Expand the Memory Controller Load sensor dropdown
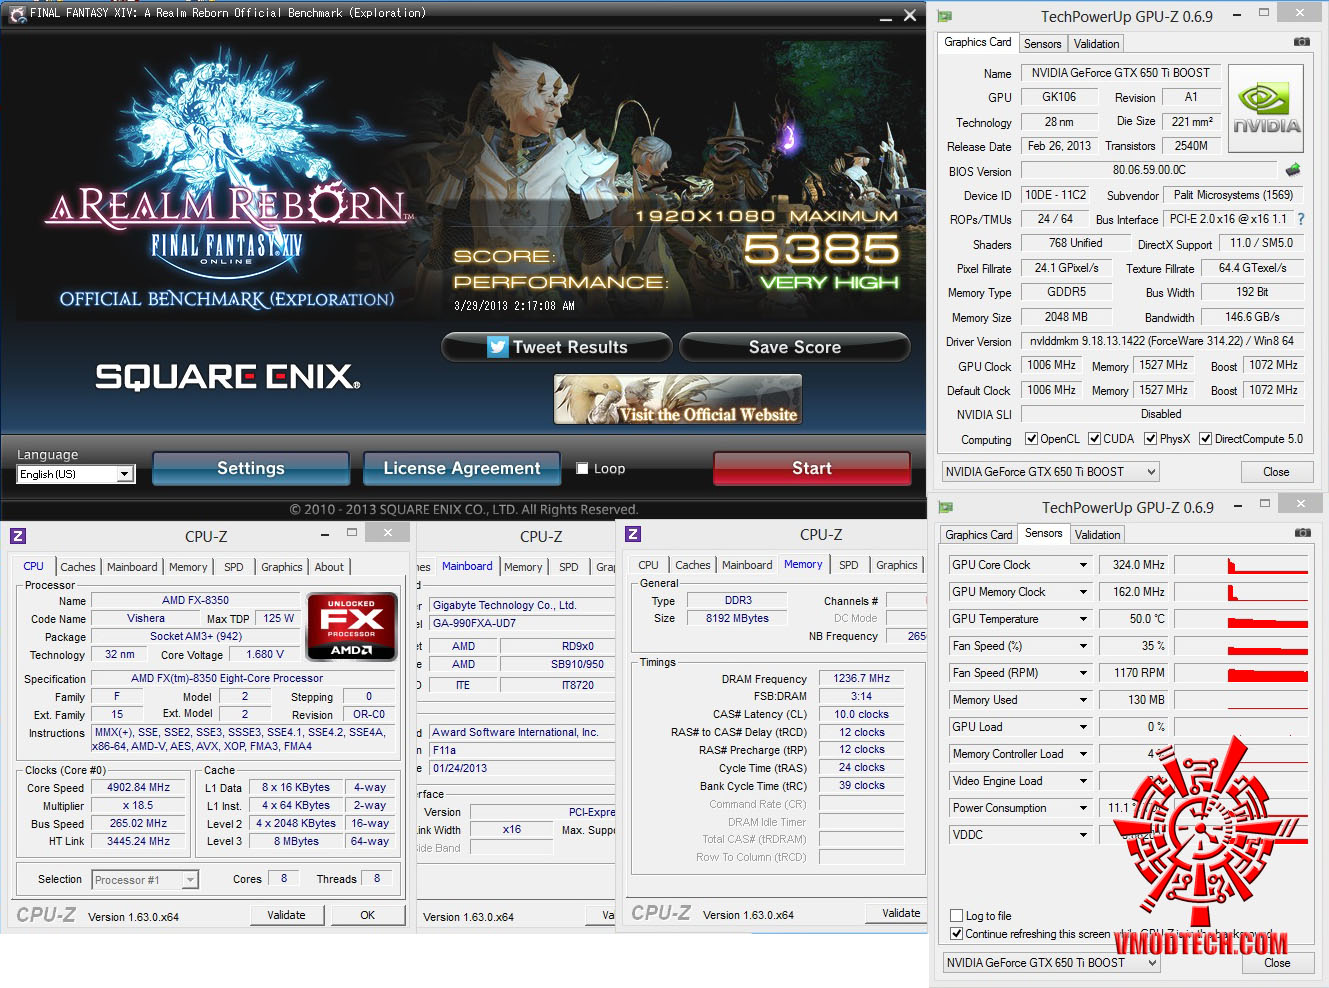The image size is (1329, 988). coord(1083,754)
